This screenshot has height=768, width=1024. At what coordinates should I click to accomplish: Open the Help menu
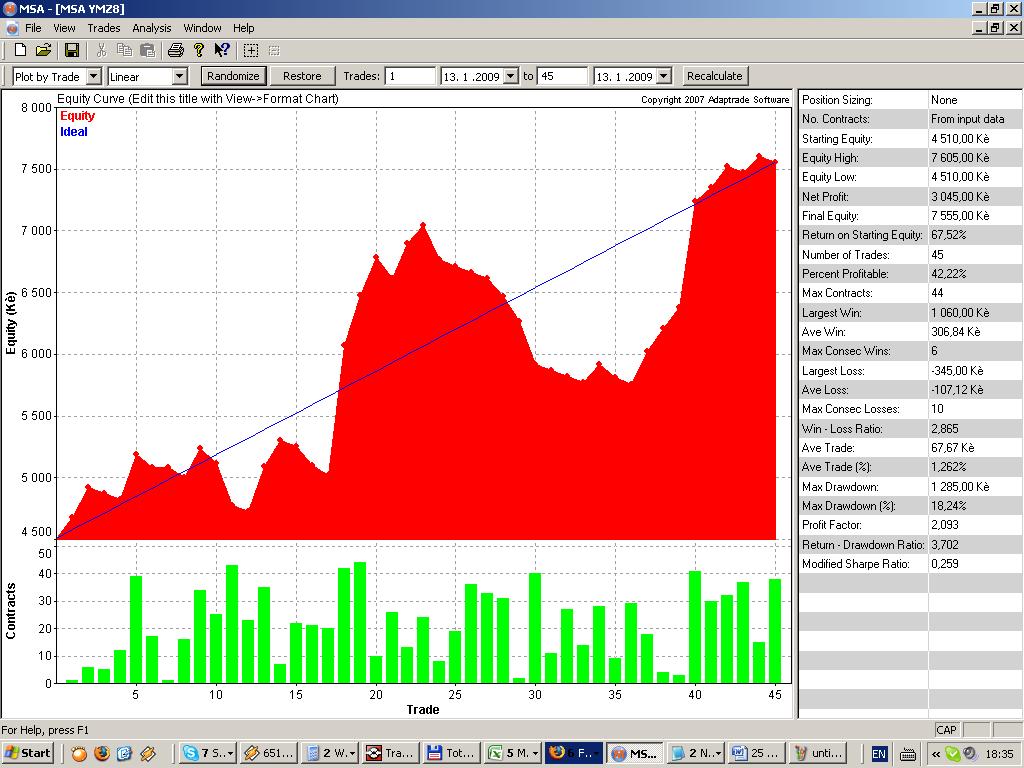(244, 28)
